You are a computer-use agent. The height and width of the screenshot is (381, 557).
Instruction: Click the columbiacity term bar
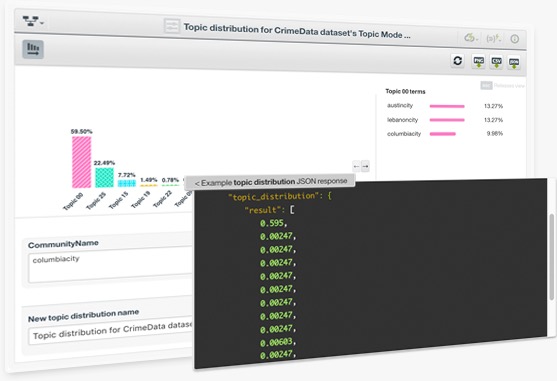coord(443,134)
